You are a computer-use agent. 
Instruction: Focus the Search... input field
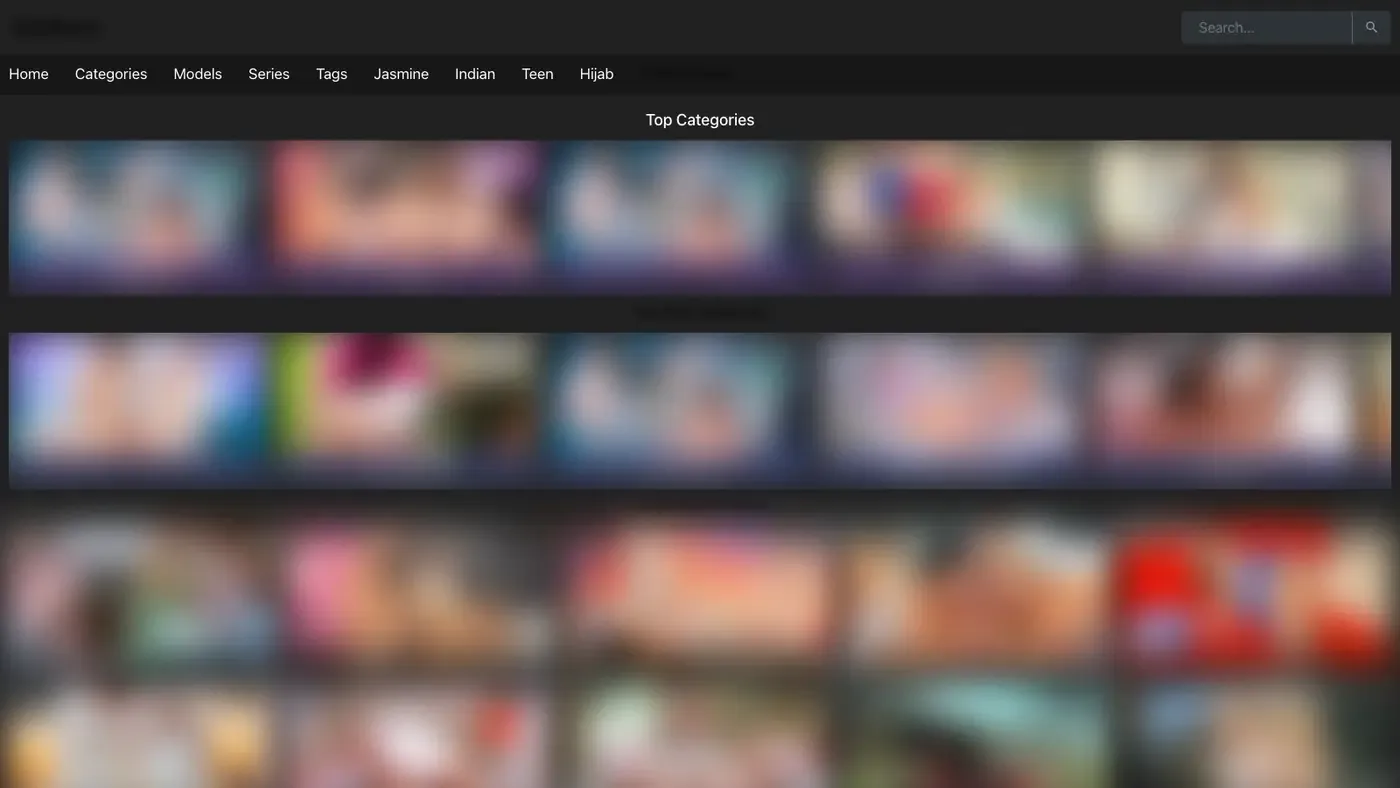[1266, 28]
